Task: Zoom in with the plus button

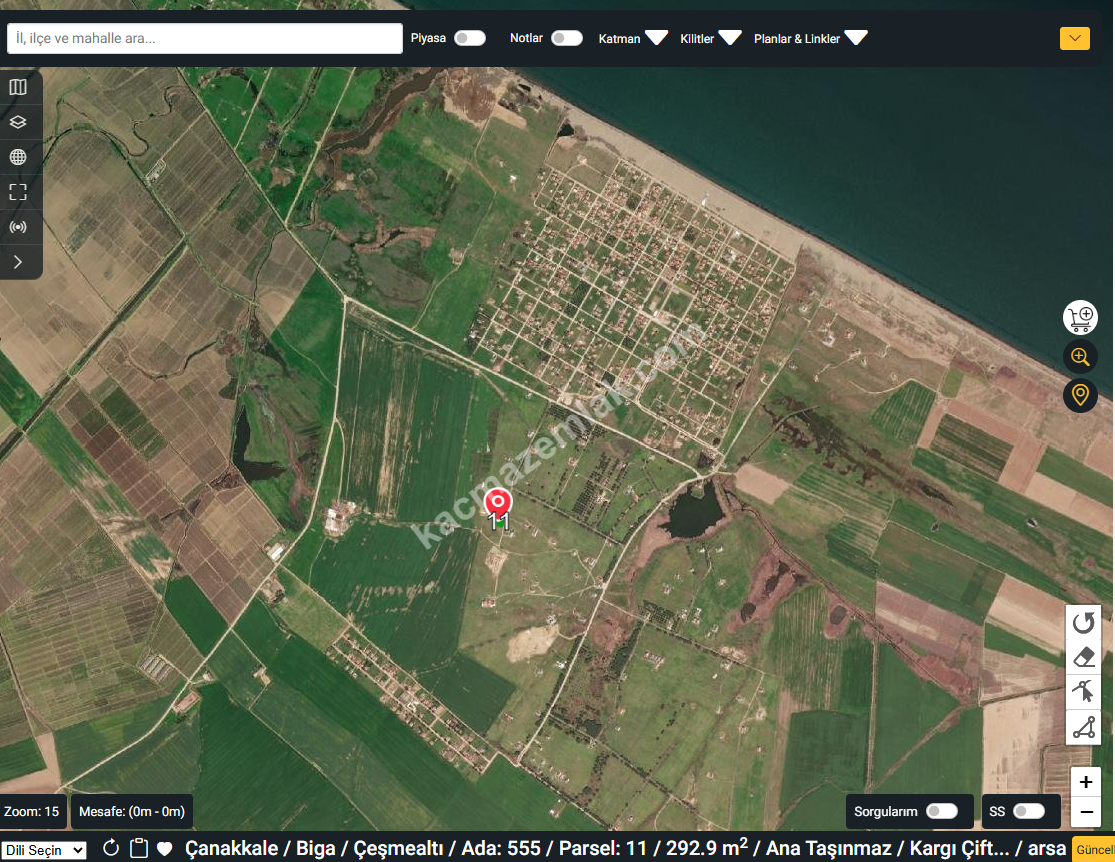Action: (x=1086, y=782)
